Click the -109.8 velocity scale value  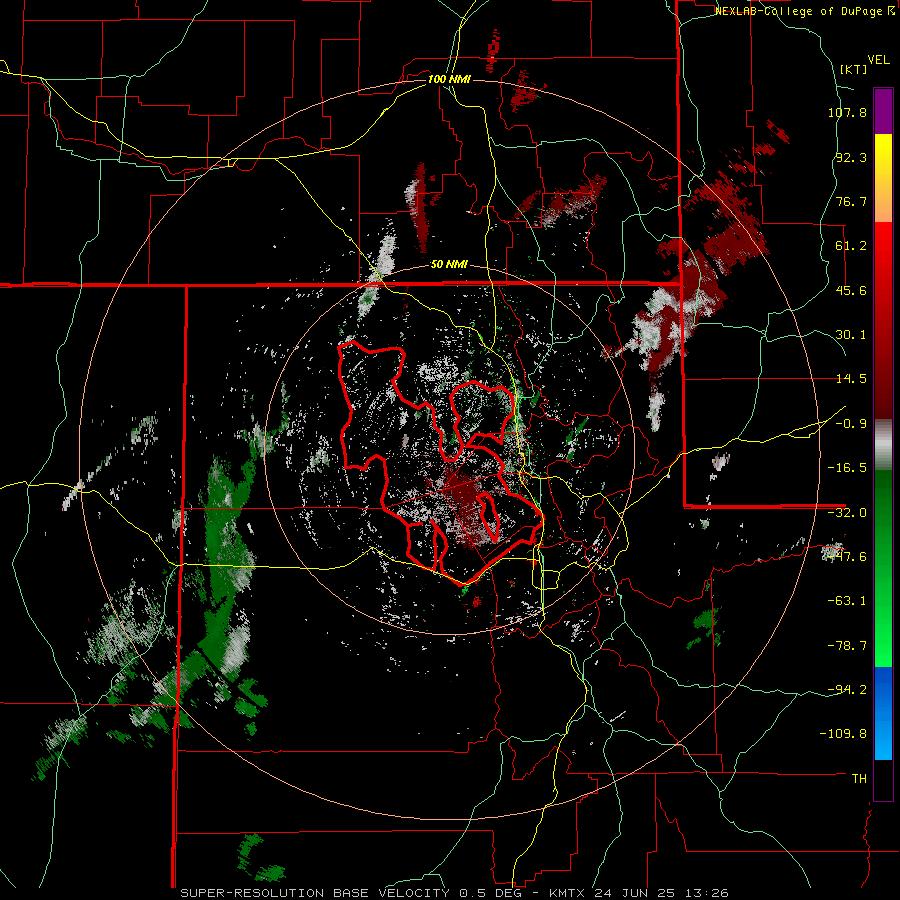pos(843,734)
